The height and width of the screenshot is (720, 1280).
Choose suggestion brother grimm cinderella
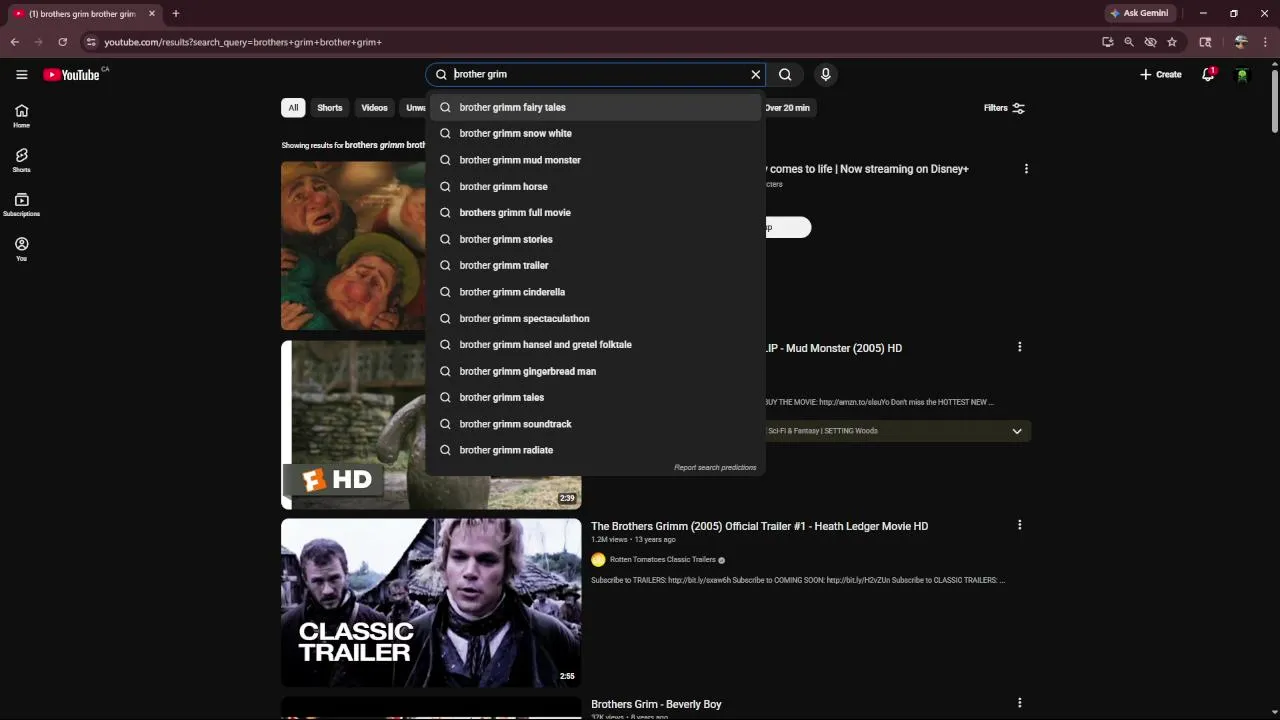coord(596,292)
